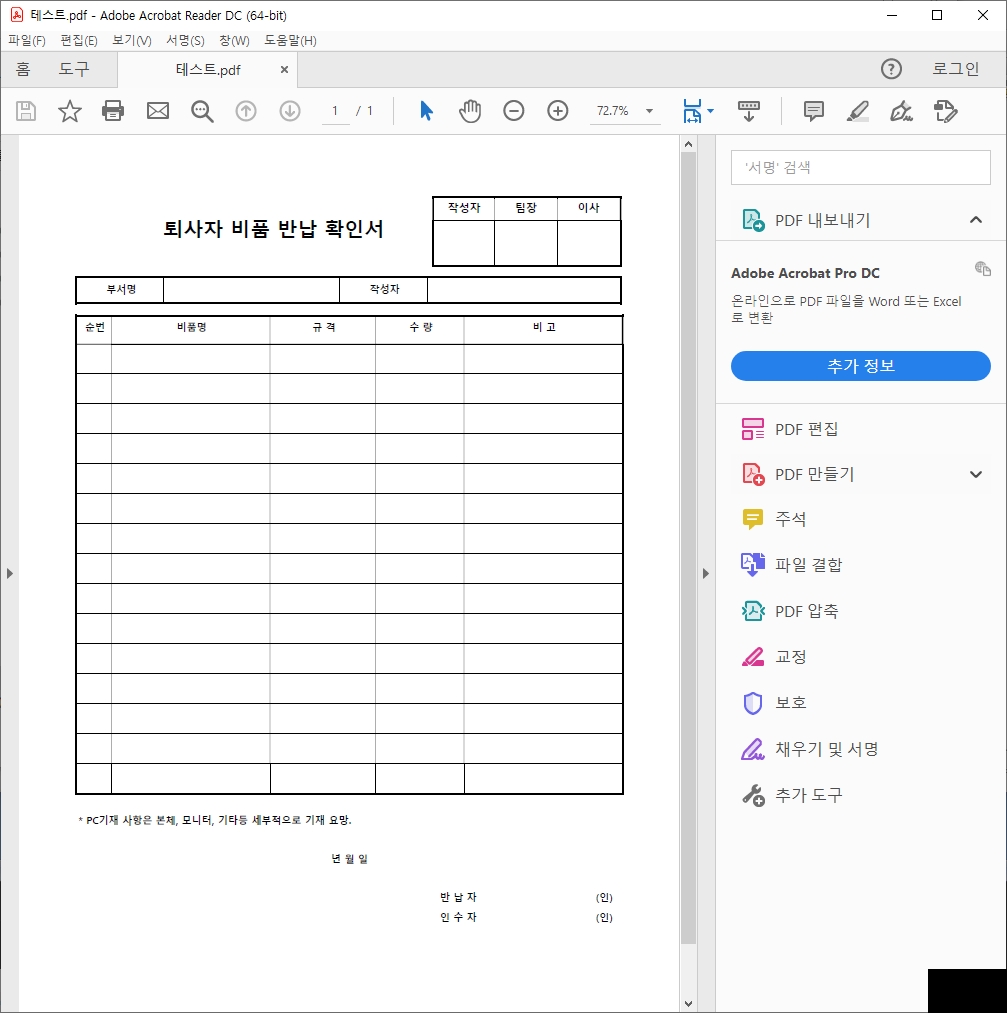Image resolution: width=1007 pixels, height=1013 pixels.
Task: Switch to the 도구 tab
Action: (x=74, y=68)
